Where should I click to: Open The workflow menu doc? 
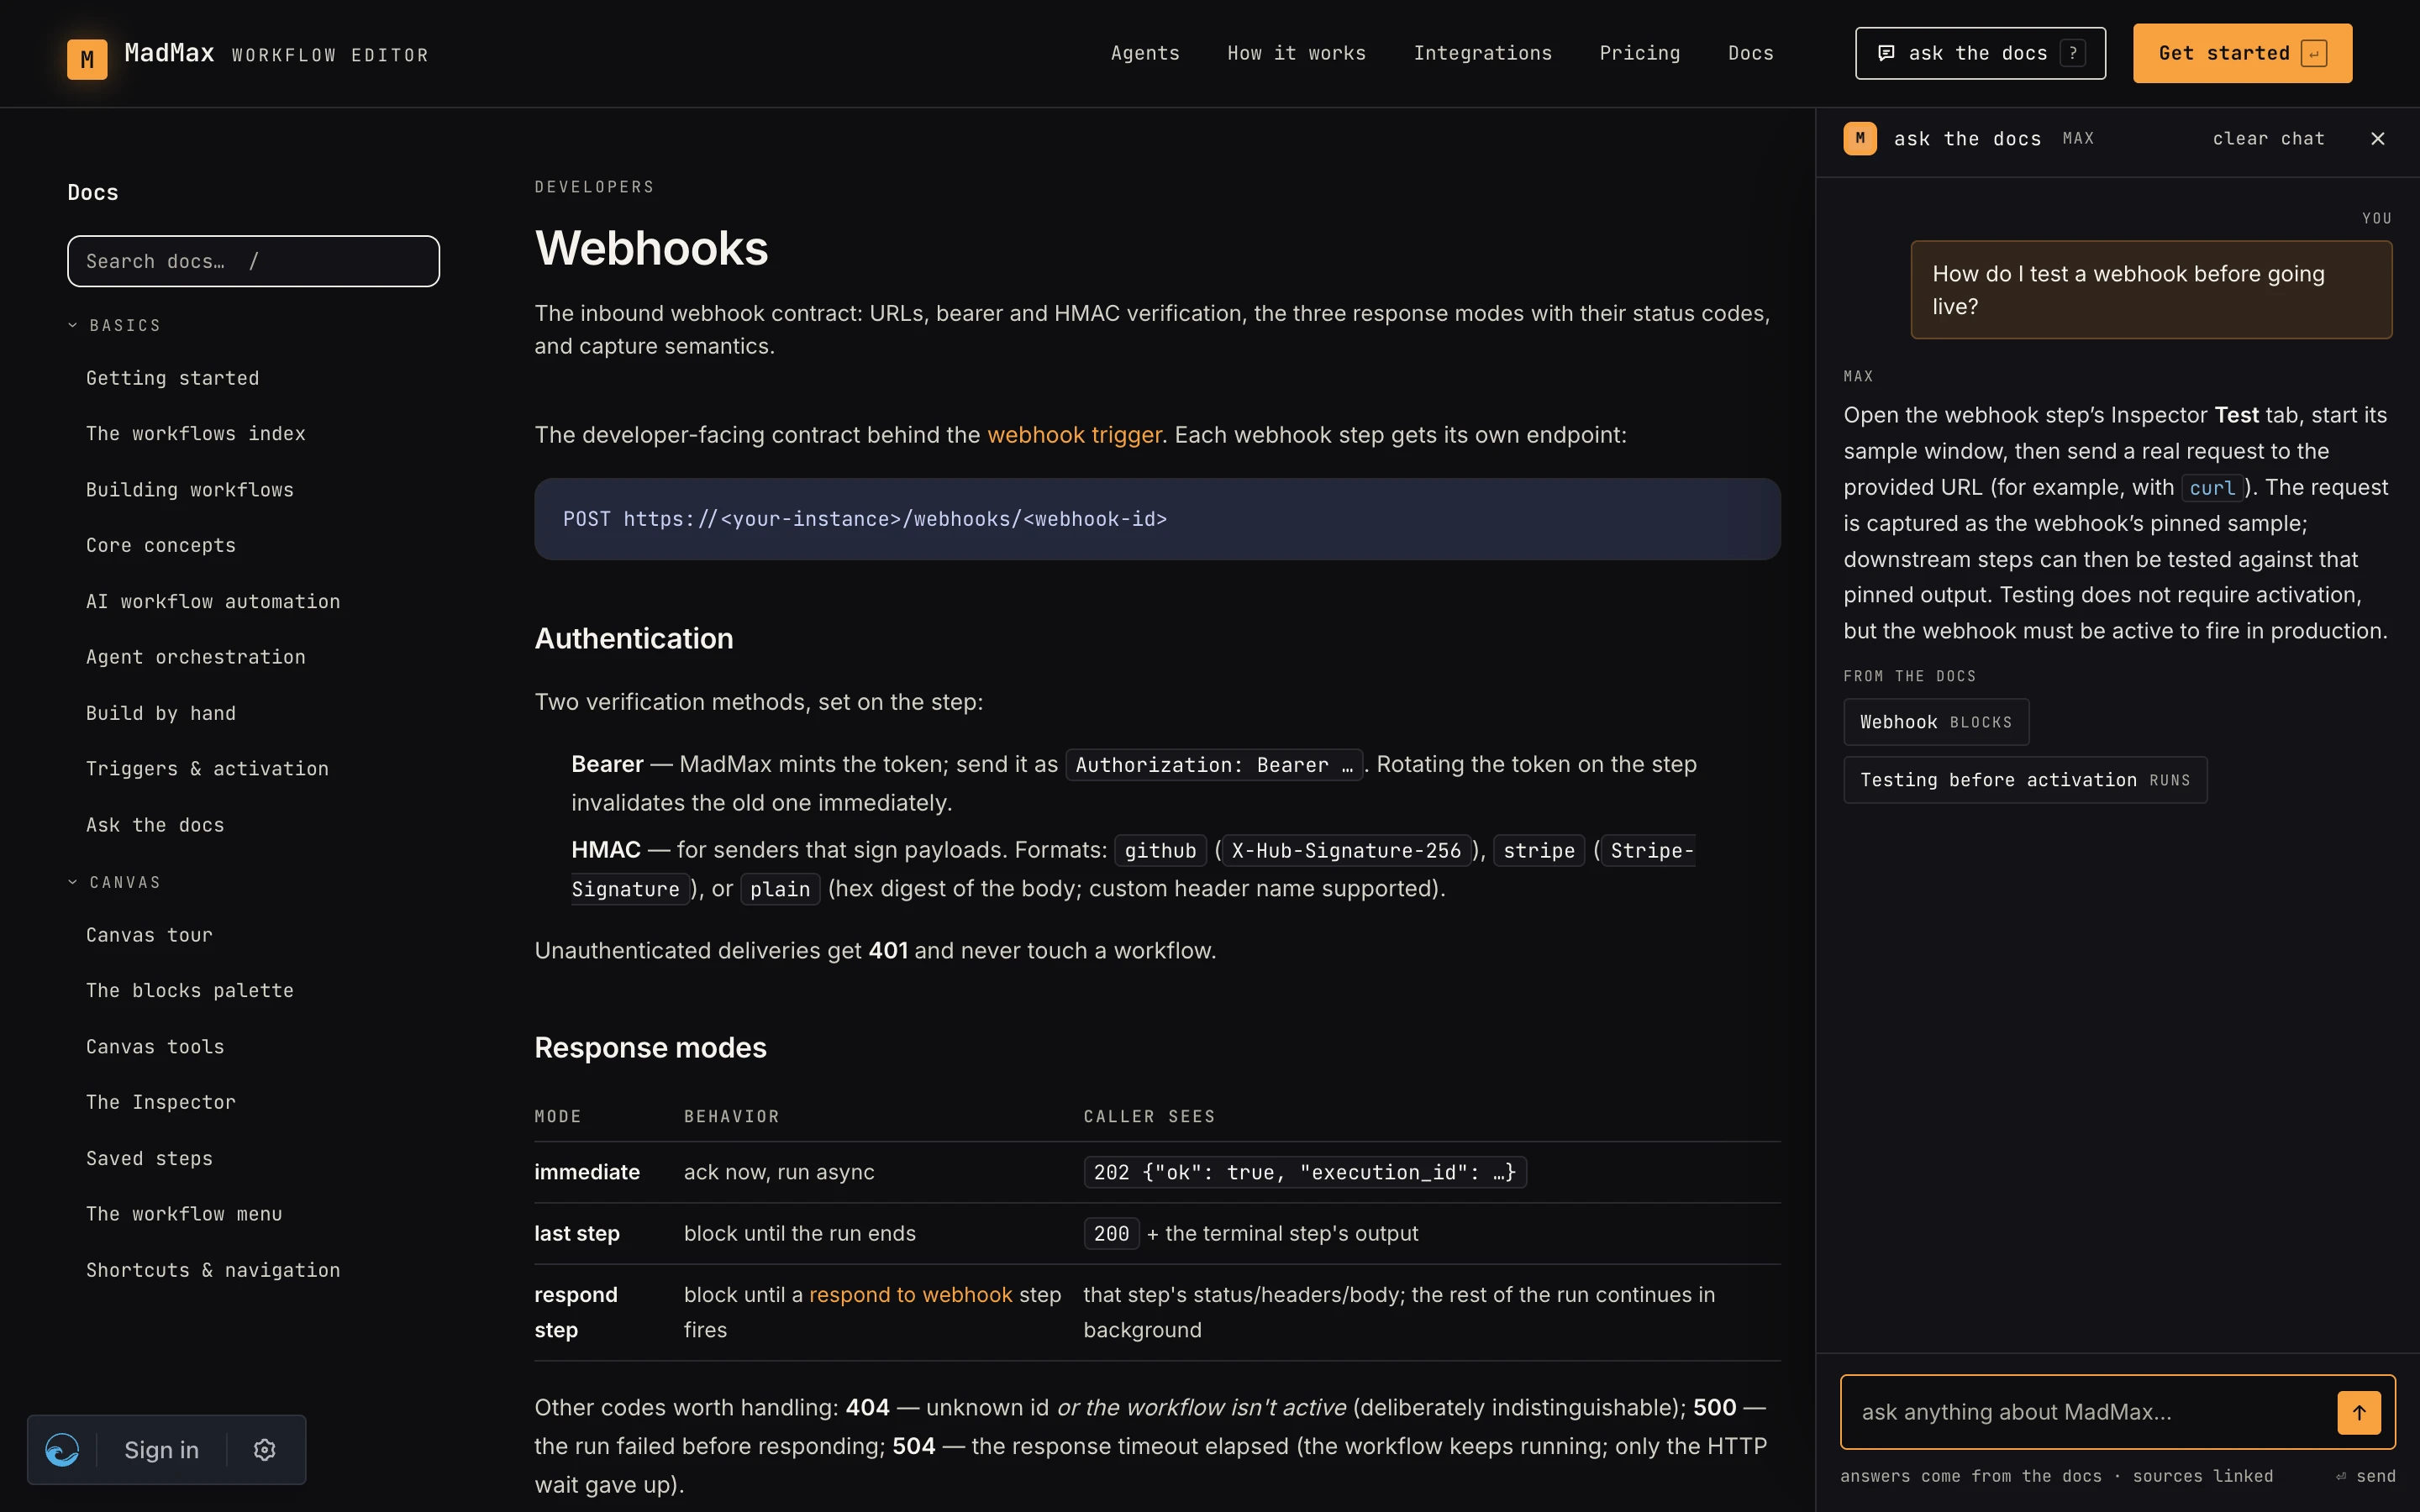pos(183,1214)
